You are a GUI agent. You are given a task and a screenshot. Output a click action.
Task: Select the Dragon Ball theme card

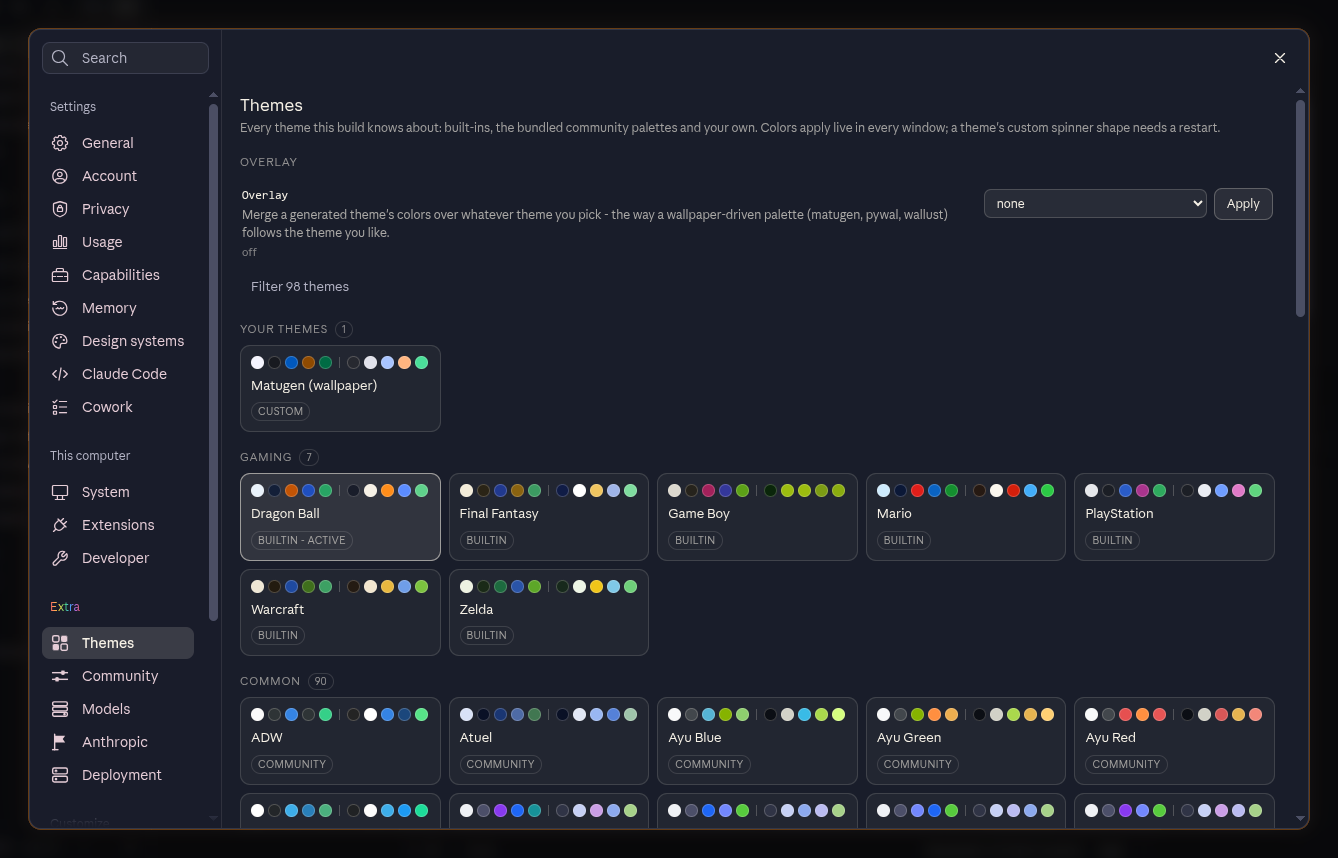pyautogui.click(x=340, y=517)
